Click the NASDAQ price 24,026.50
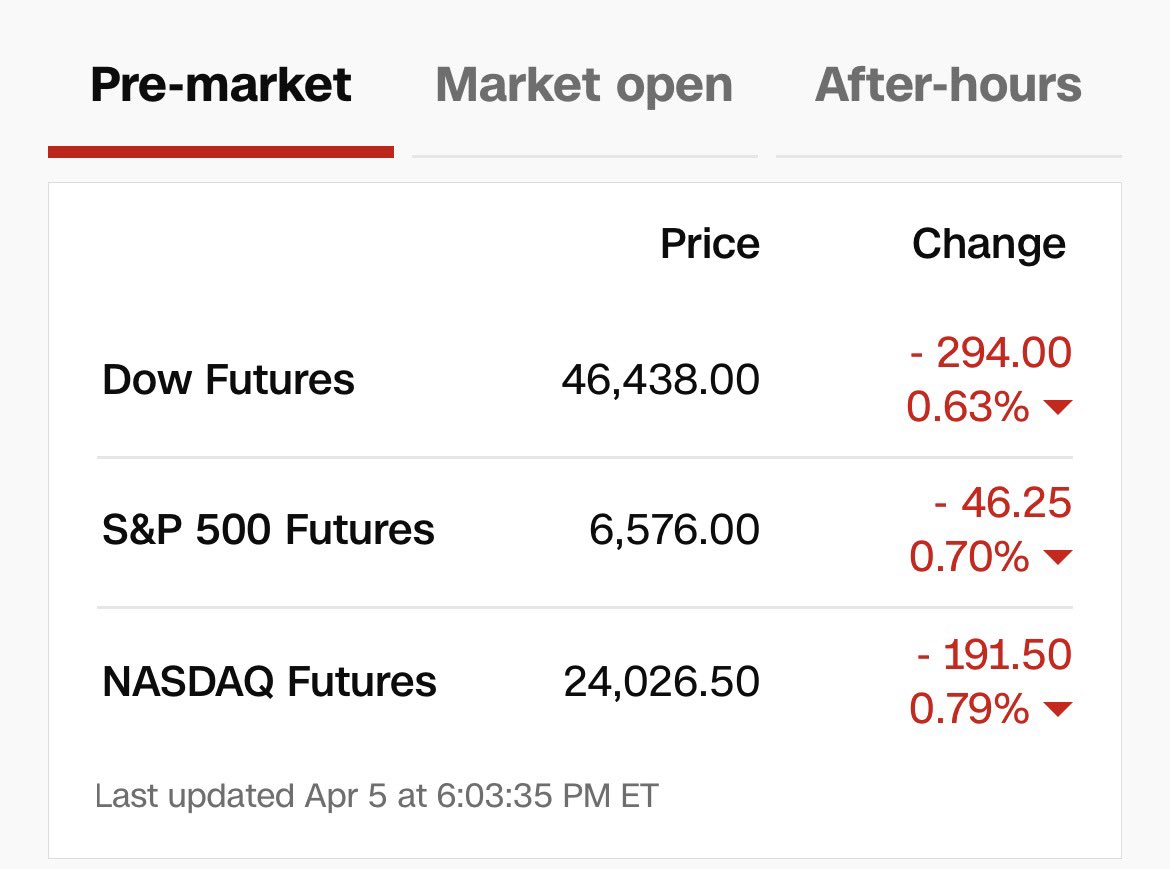The width and height of the screenshot is (1170, 869). [x=662, y=682]
